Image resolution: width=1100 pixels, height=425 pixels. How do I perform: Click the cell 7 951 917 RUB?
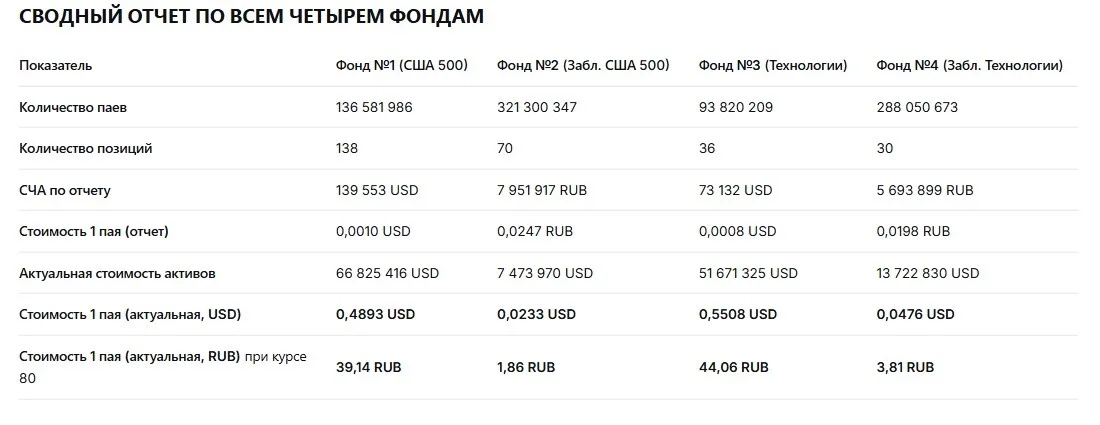[542, 190]
